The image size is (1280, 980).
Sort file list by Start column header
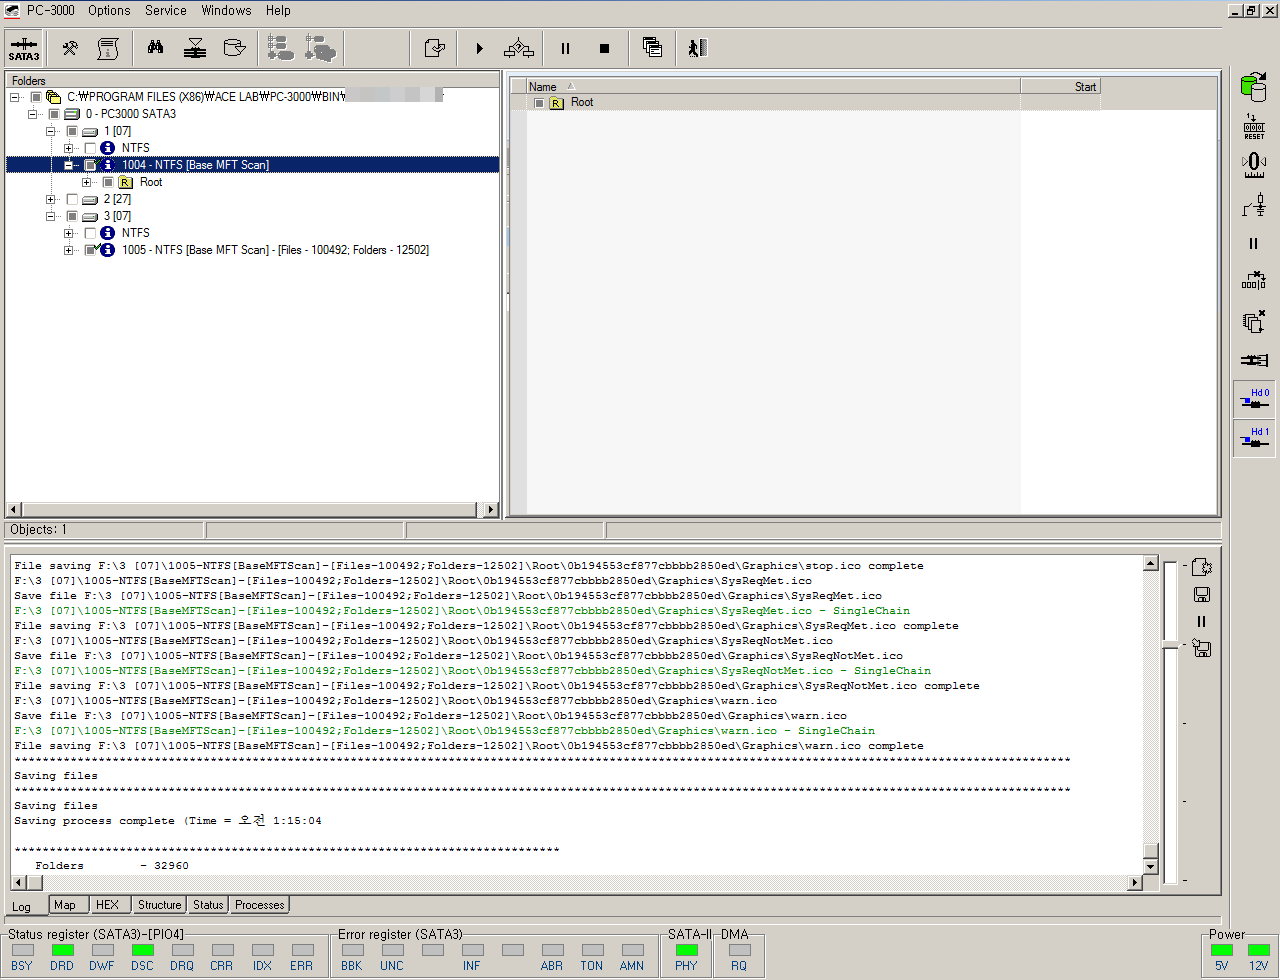(x=1060, y=87)
